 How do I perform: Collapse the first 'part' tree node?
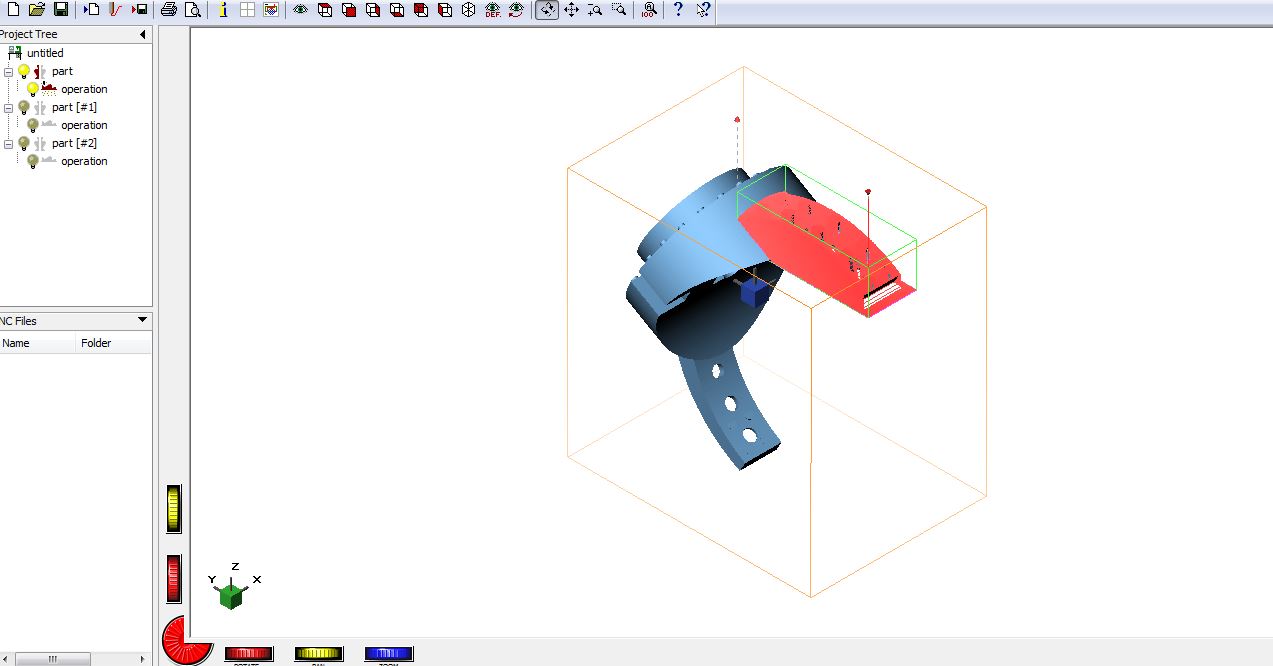click(x=9, y=72)
